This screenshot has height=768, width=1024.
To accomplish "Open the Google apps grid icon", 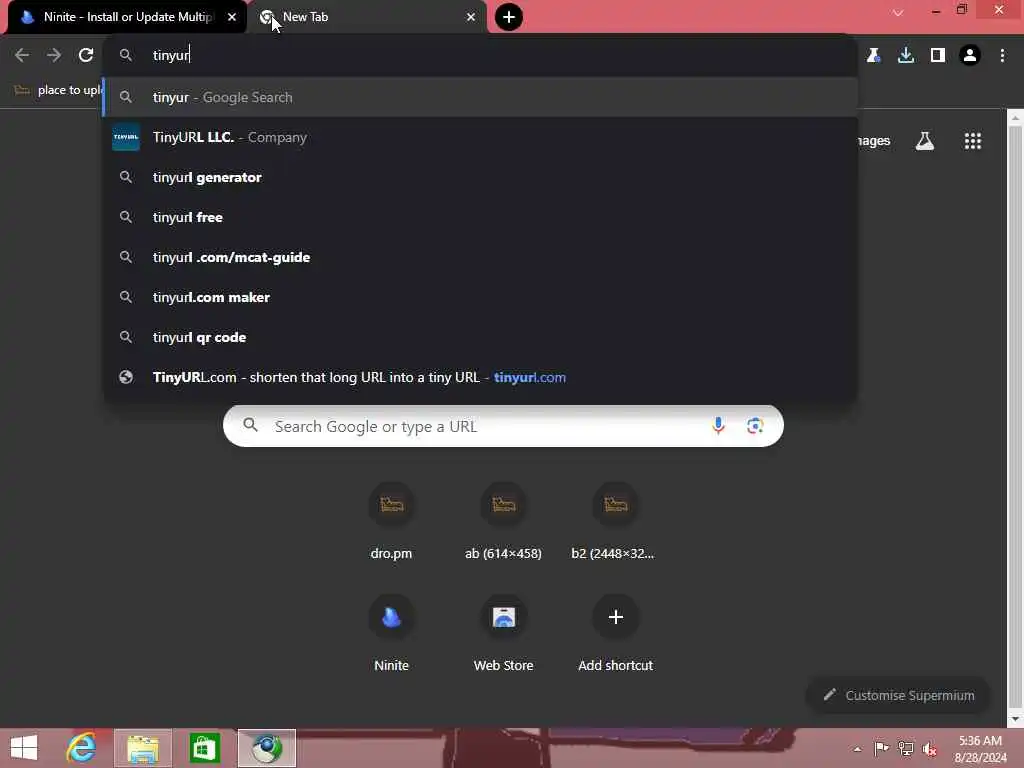I will (972, 141).
